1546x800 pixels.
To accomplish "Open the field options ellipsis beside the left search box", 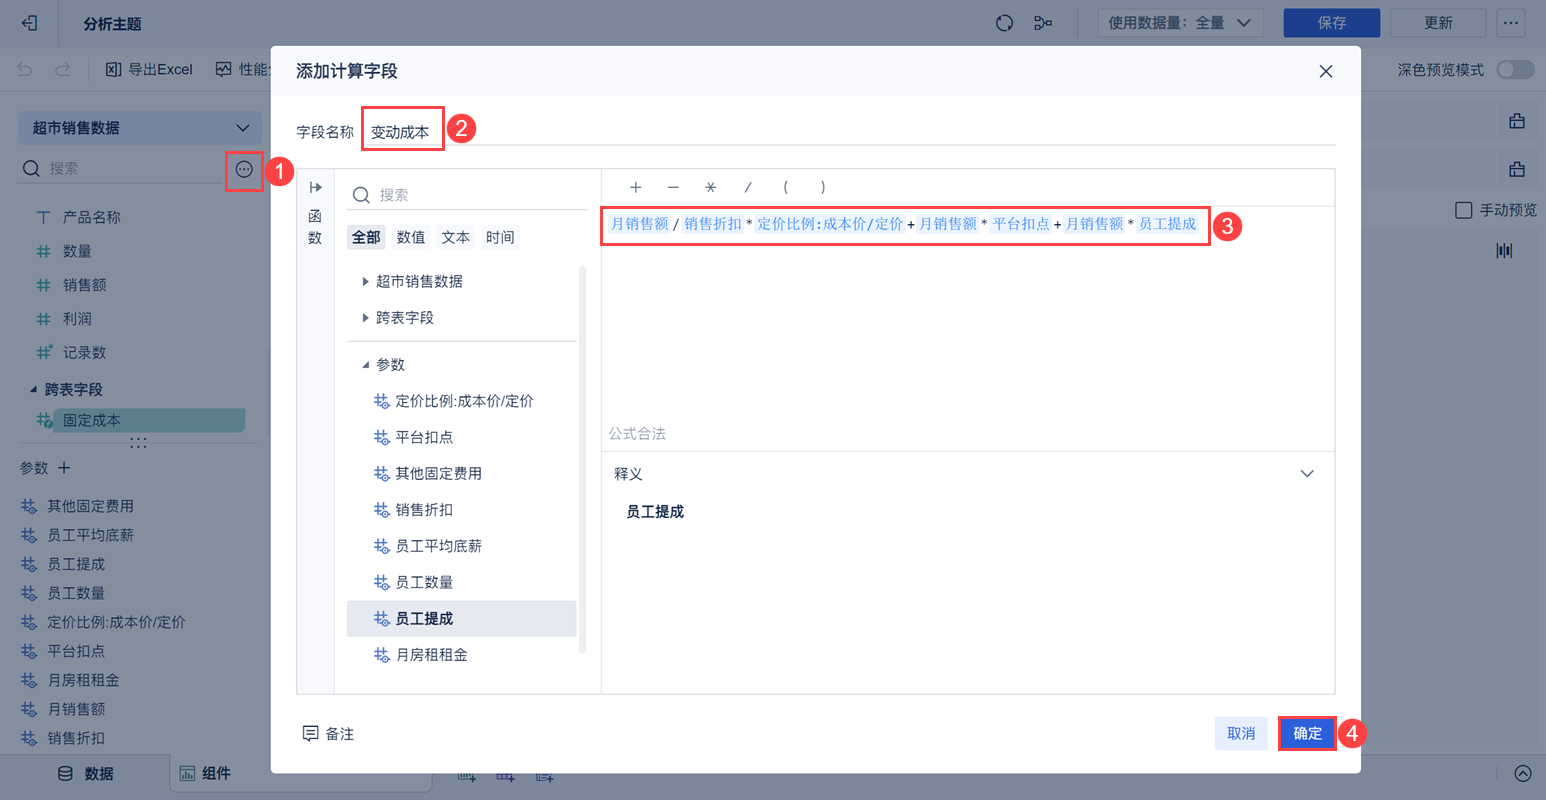I will coord(244,169).
